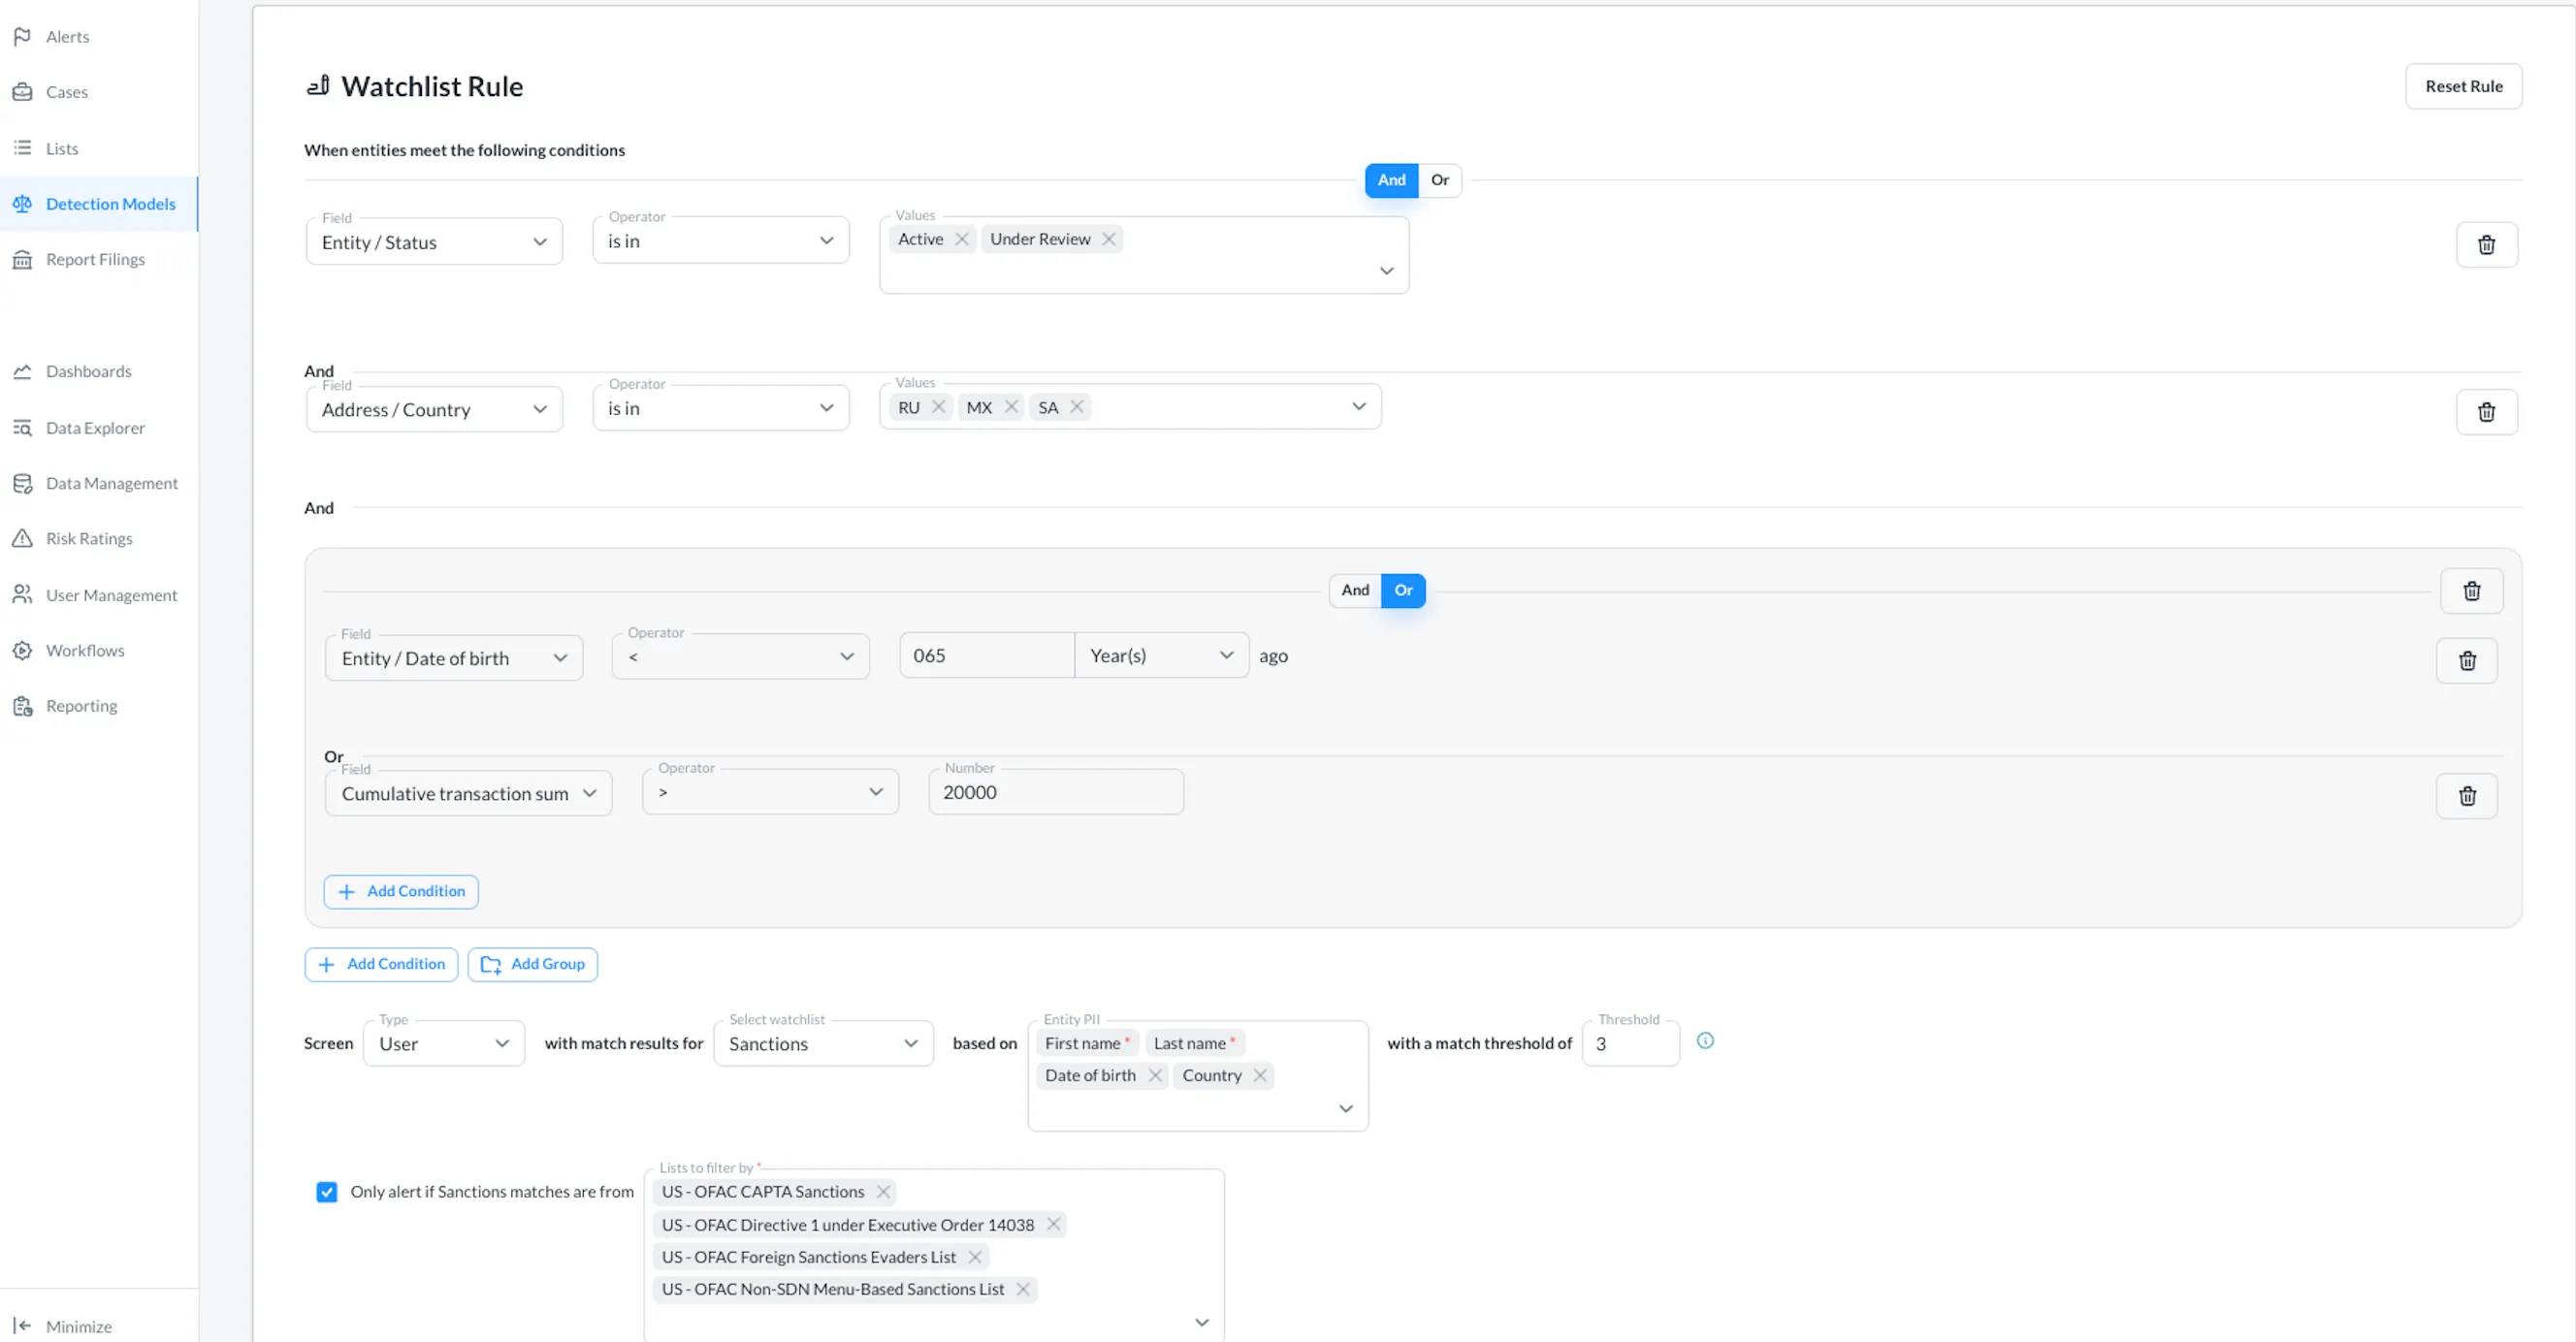This screenshot has width=2576, height=1342.
Task: Remove the Under Review status value
Action: 1108,239
